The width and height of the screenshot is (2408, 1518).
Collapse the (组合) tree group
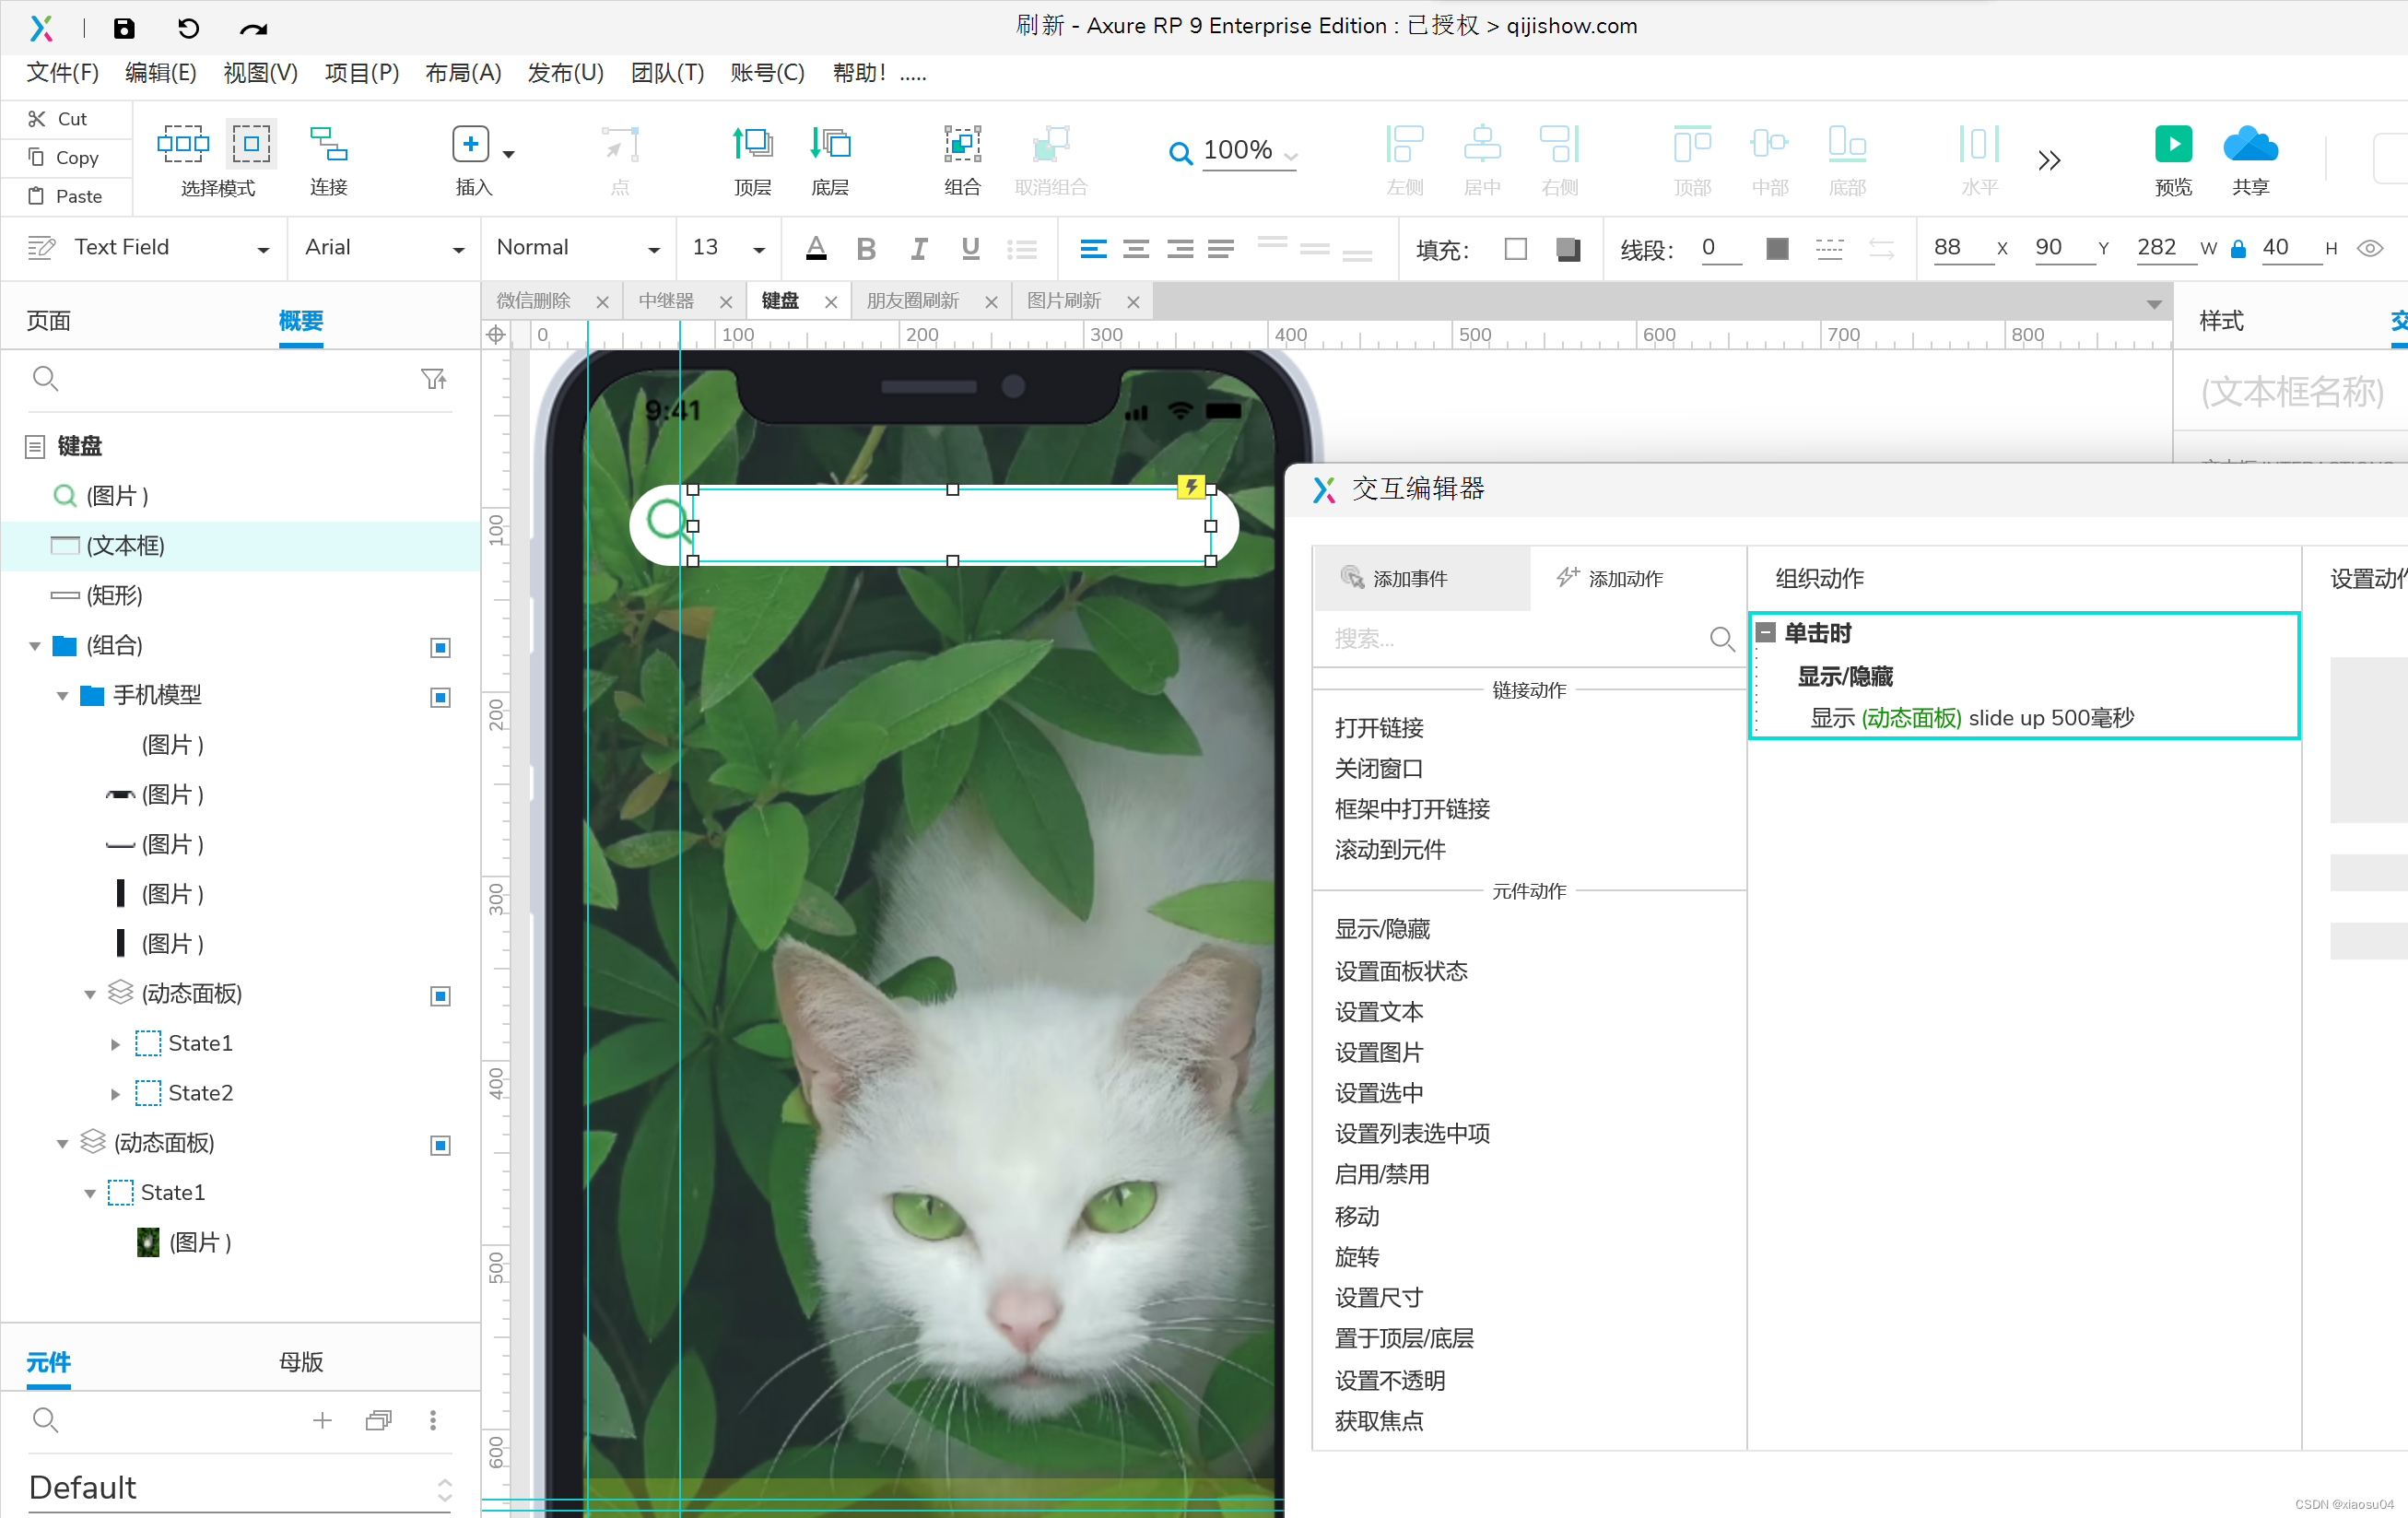click(35, 646)
